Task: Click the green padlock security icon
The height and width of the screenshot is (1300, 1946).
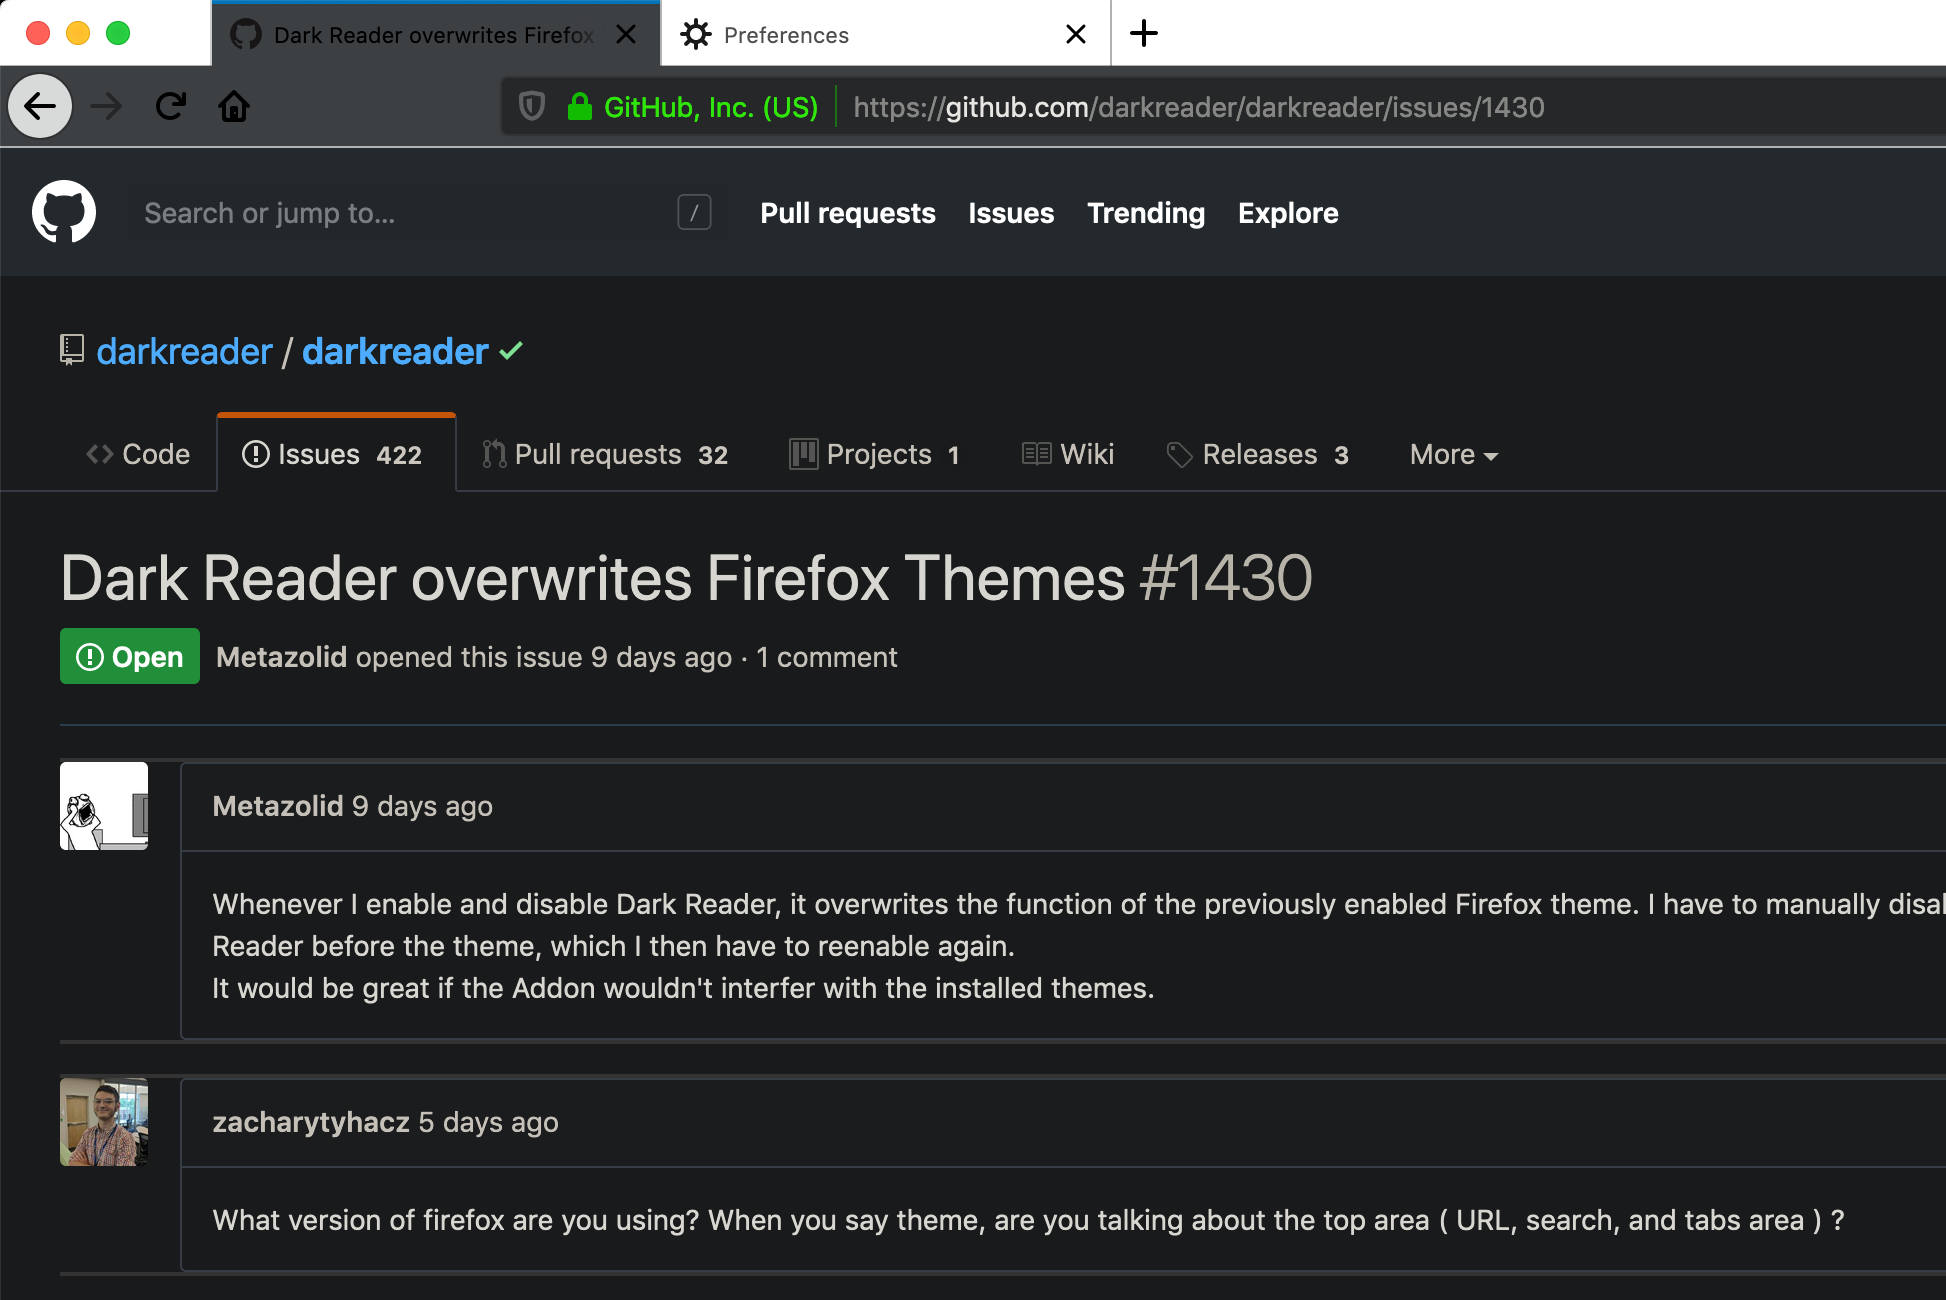Action: 579,106
